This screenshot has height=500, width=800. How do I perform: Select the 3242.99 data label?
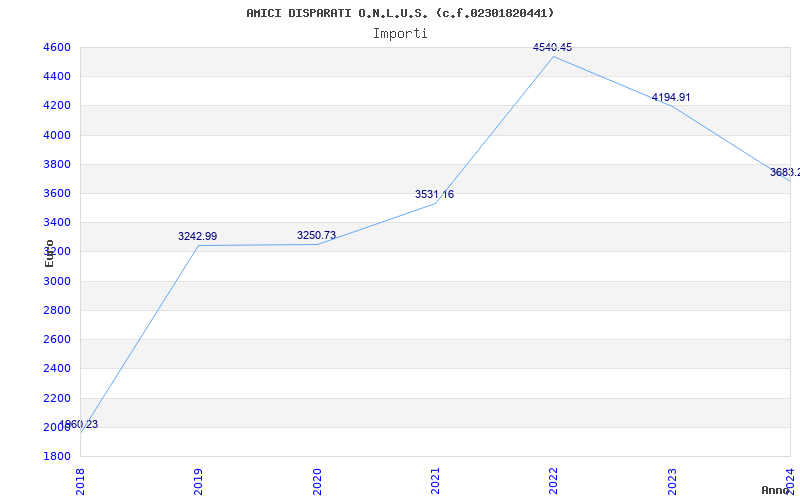click(197, 236)
